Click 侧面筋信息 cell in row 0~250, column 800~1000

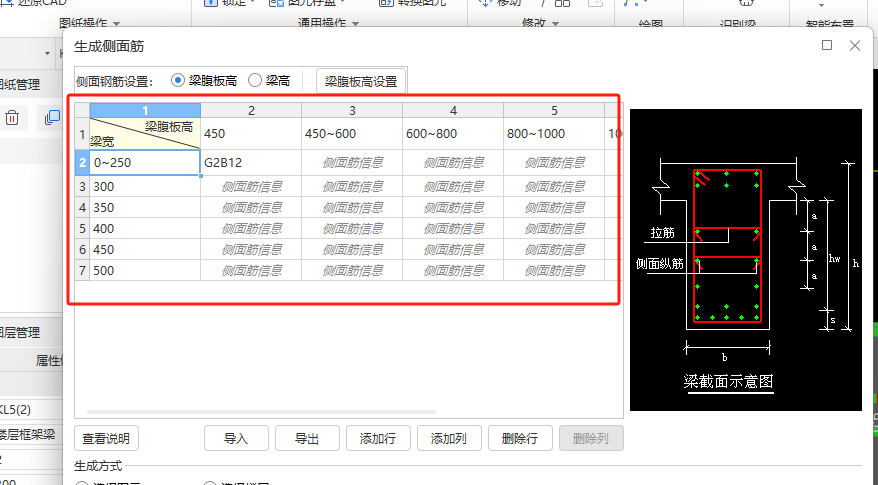554,162
